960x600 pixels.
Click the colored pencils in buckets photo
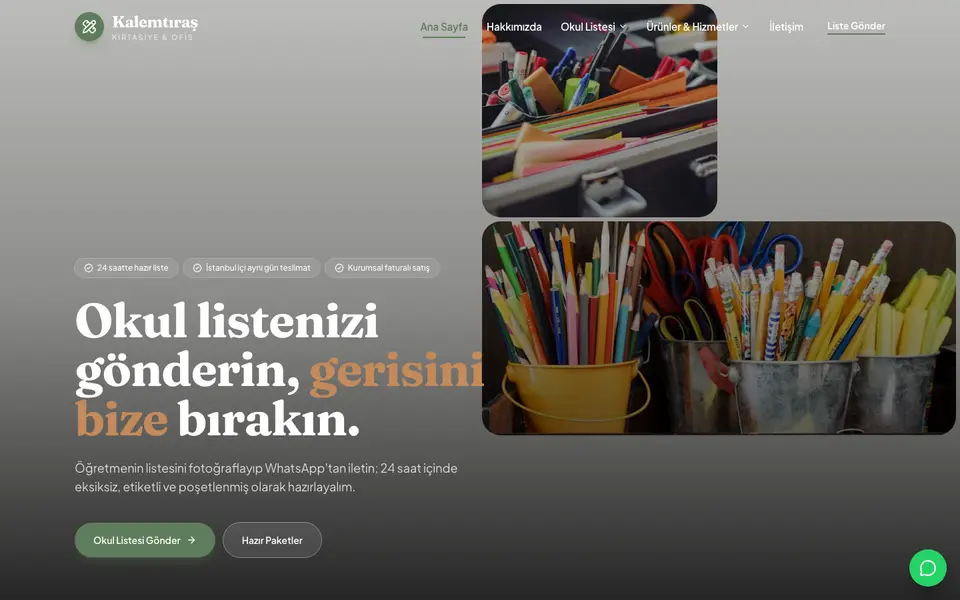pos(719,328)
